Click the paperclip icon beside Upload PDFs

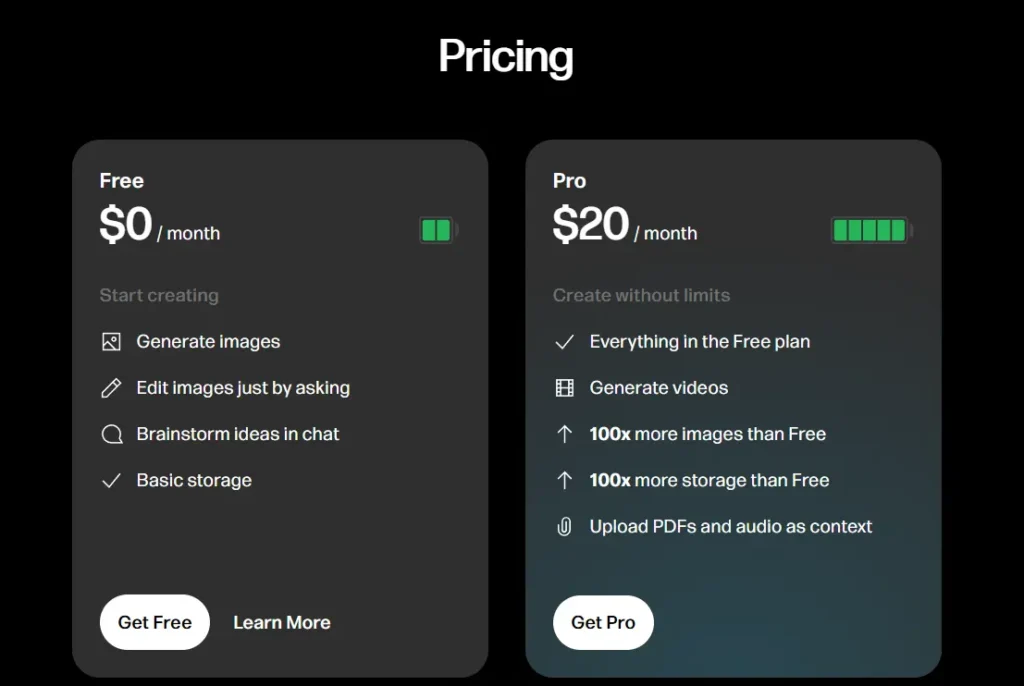565,527
